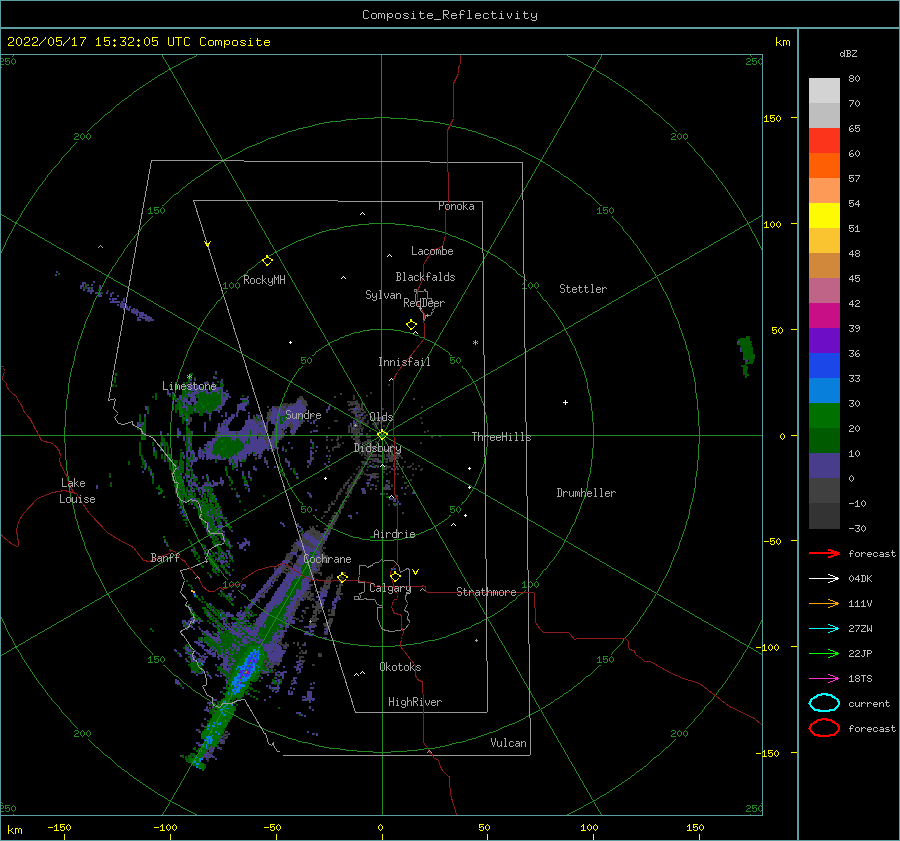Click the HighRiver label
The height and width of the screenshot is (841, 900).
[x=415, y=702]
